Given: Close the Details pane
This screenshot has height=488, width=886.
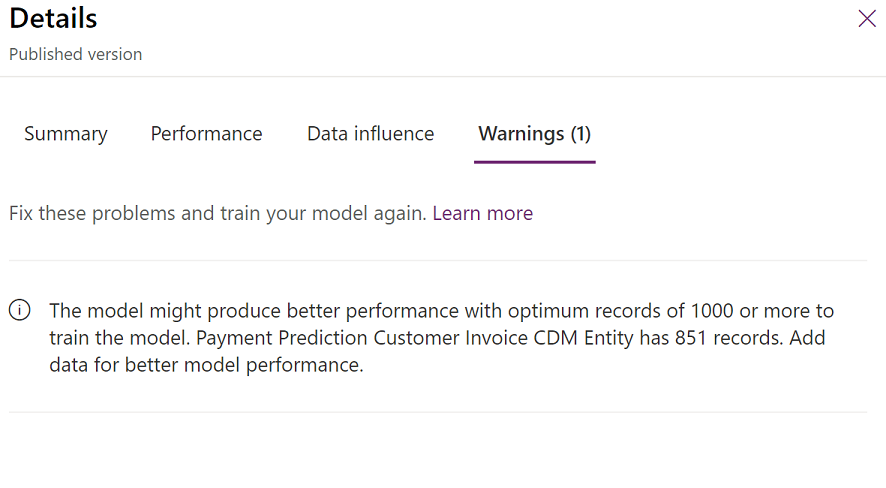Looking at the screenshot, I should pos(866,19).
